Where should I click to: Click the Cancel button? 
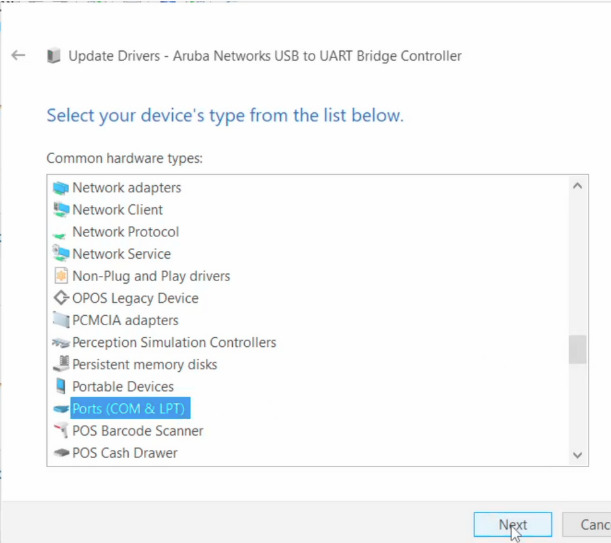click(594, 525)
